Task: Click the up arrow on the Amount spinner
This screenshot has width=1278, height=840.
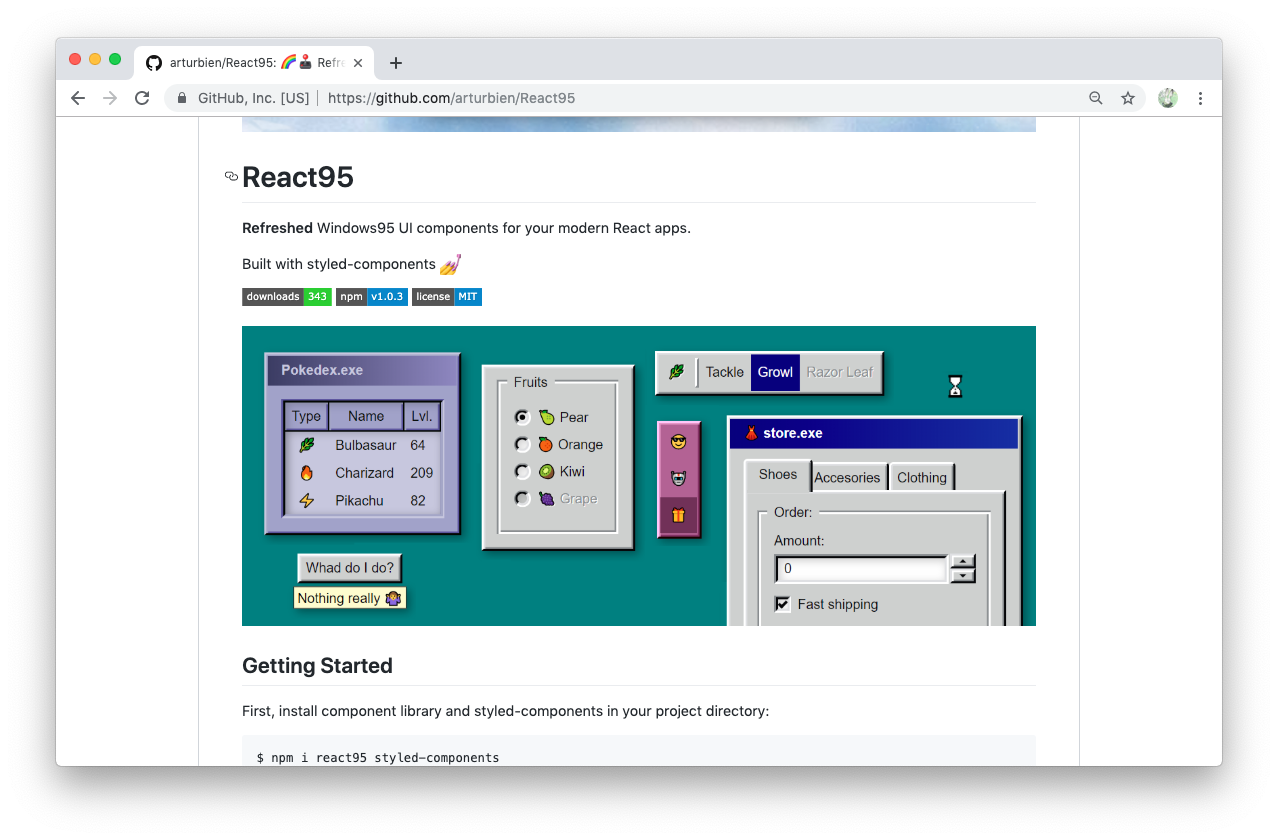Action: (x=962, y=562)
